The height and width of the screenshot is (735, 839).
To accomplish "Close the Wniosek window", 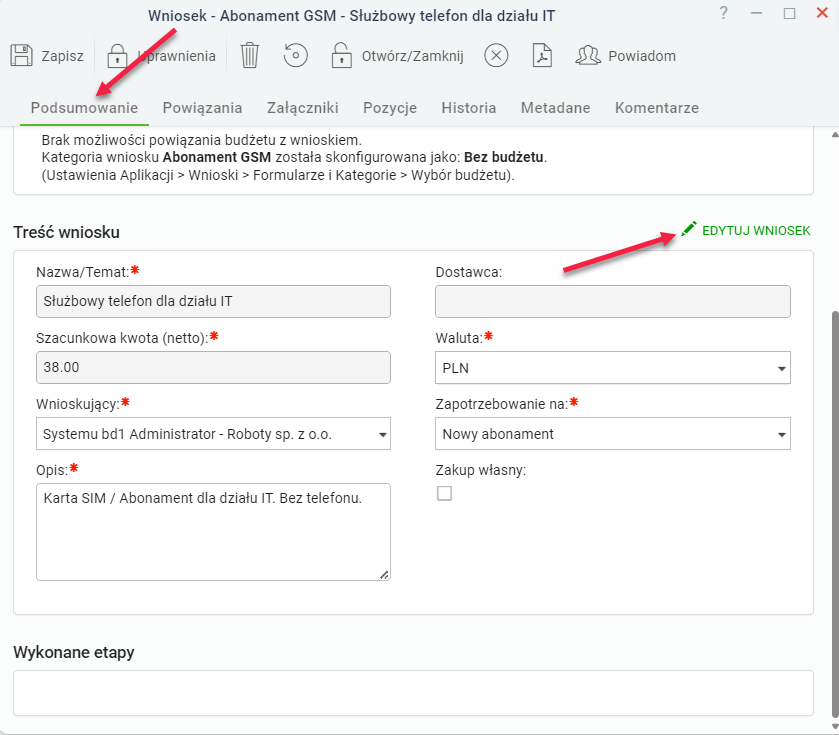I will (822, 13).
